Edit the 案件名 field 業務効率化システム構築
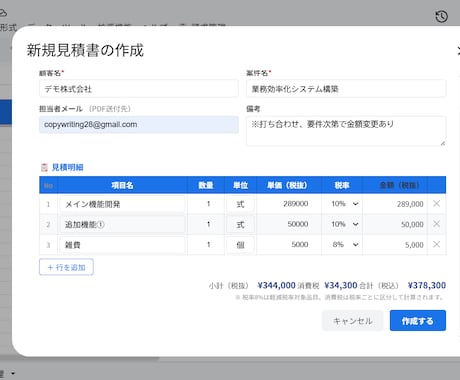Screen dimensions: 460x380 (346, 89)
